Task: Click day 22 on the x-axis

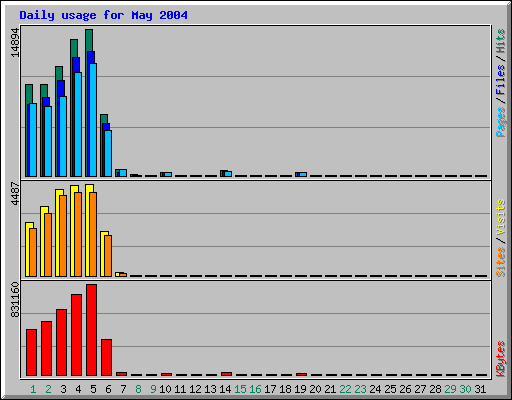Action: click(345, 389)
